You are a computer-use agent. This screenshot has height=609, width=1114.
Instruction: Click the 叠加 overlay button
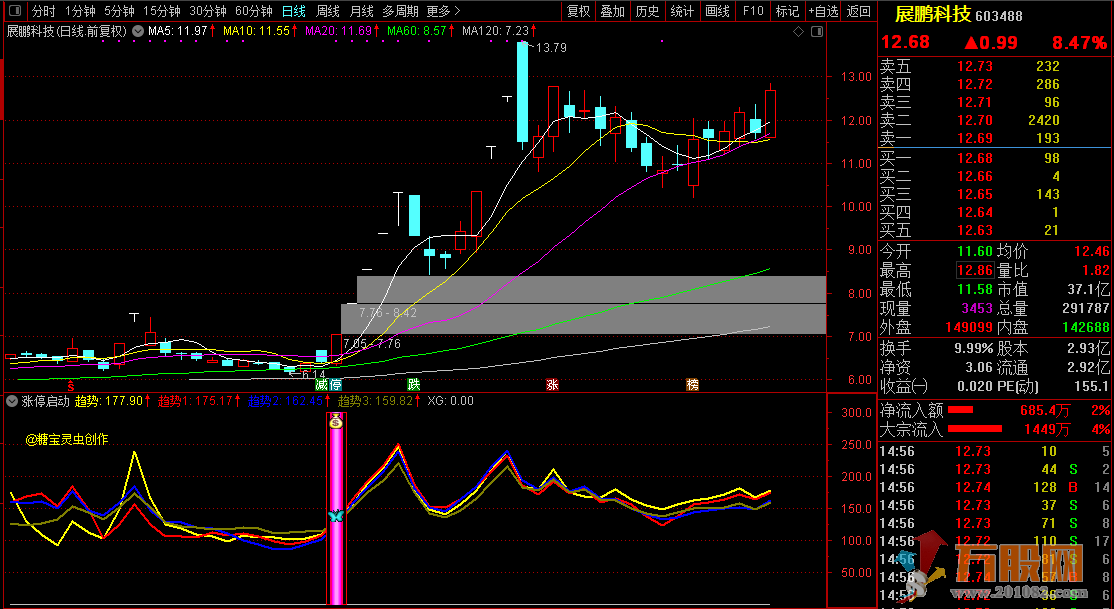click(x=612, y=11)
